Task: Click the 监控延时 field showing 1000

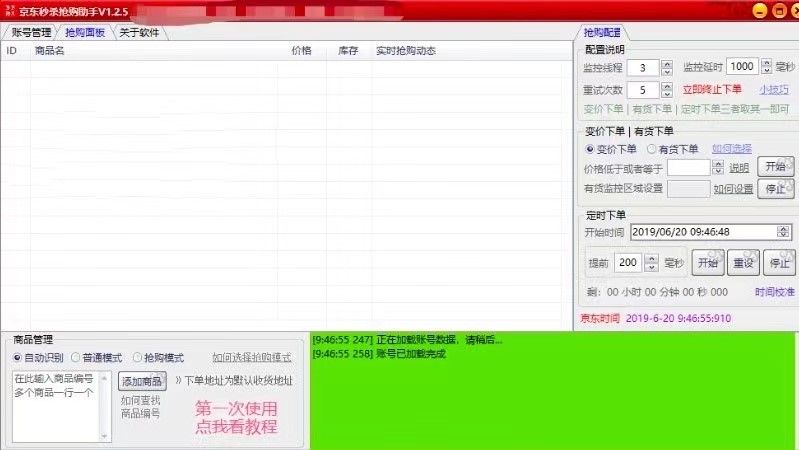Action: click(x=742, y=66)
